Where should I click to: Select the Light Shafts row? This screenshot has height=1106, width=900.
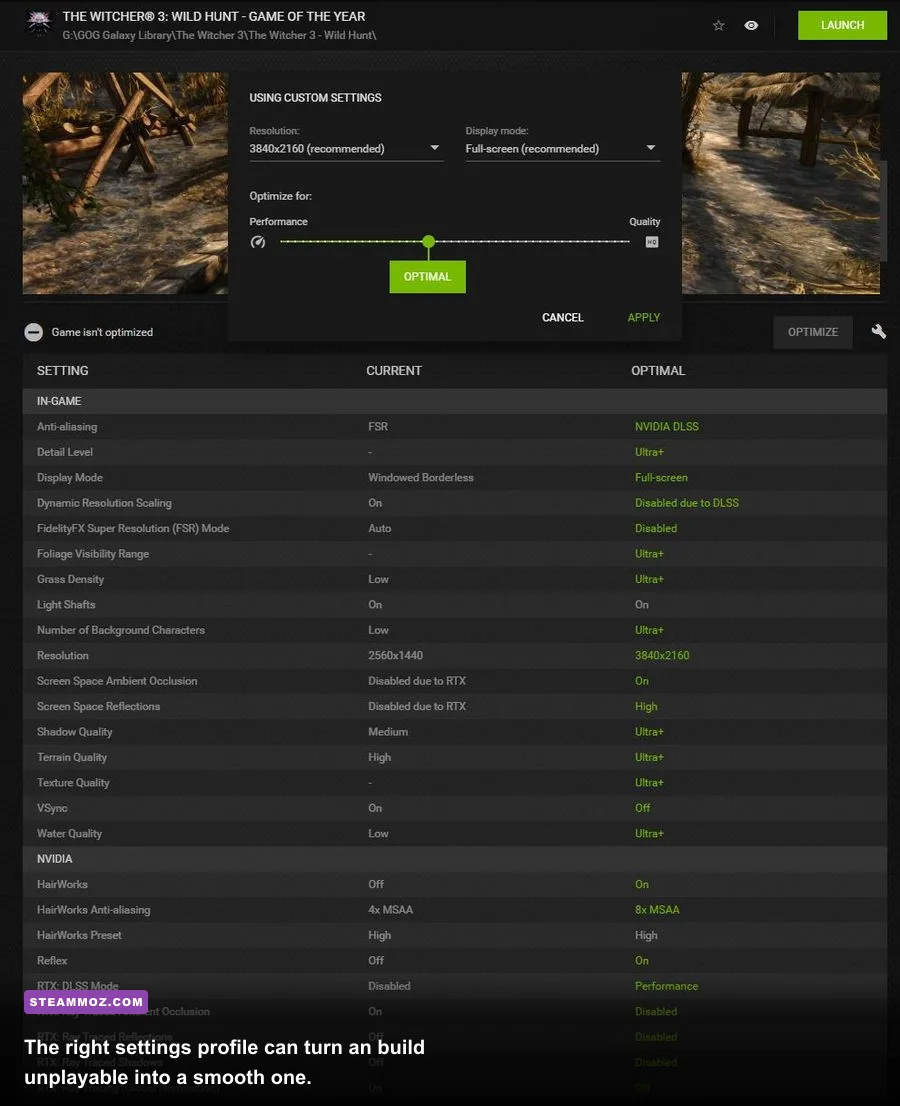point(455,604)
